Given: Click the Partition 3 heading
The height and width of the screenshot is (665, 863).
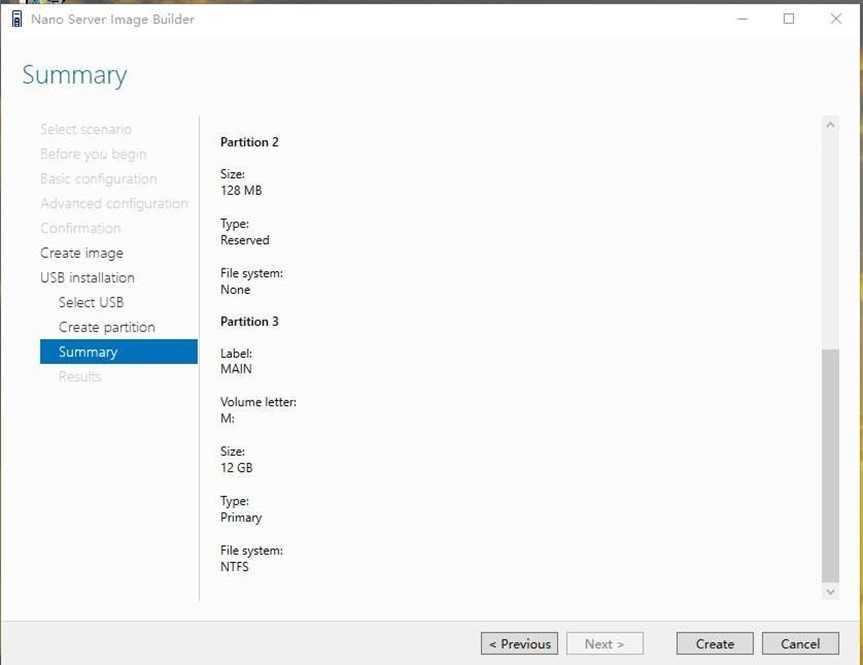Looking at the screenshot, I should point(249,321).
